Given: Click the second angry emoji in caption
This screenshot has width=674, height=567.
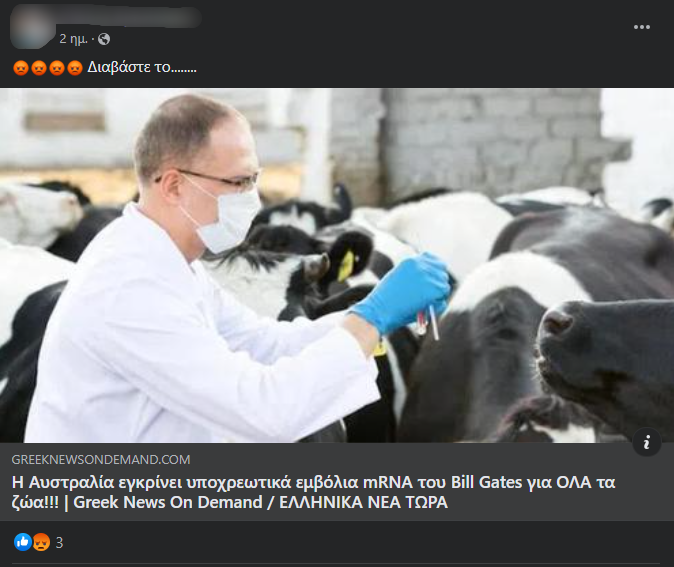Looking at the screenshot, I should [39, 68].
